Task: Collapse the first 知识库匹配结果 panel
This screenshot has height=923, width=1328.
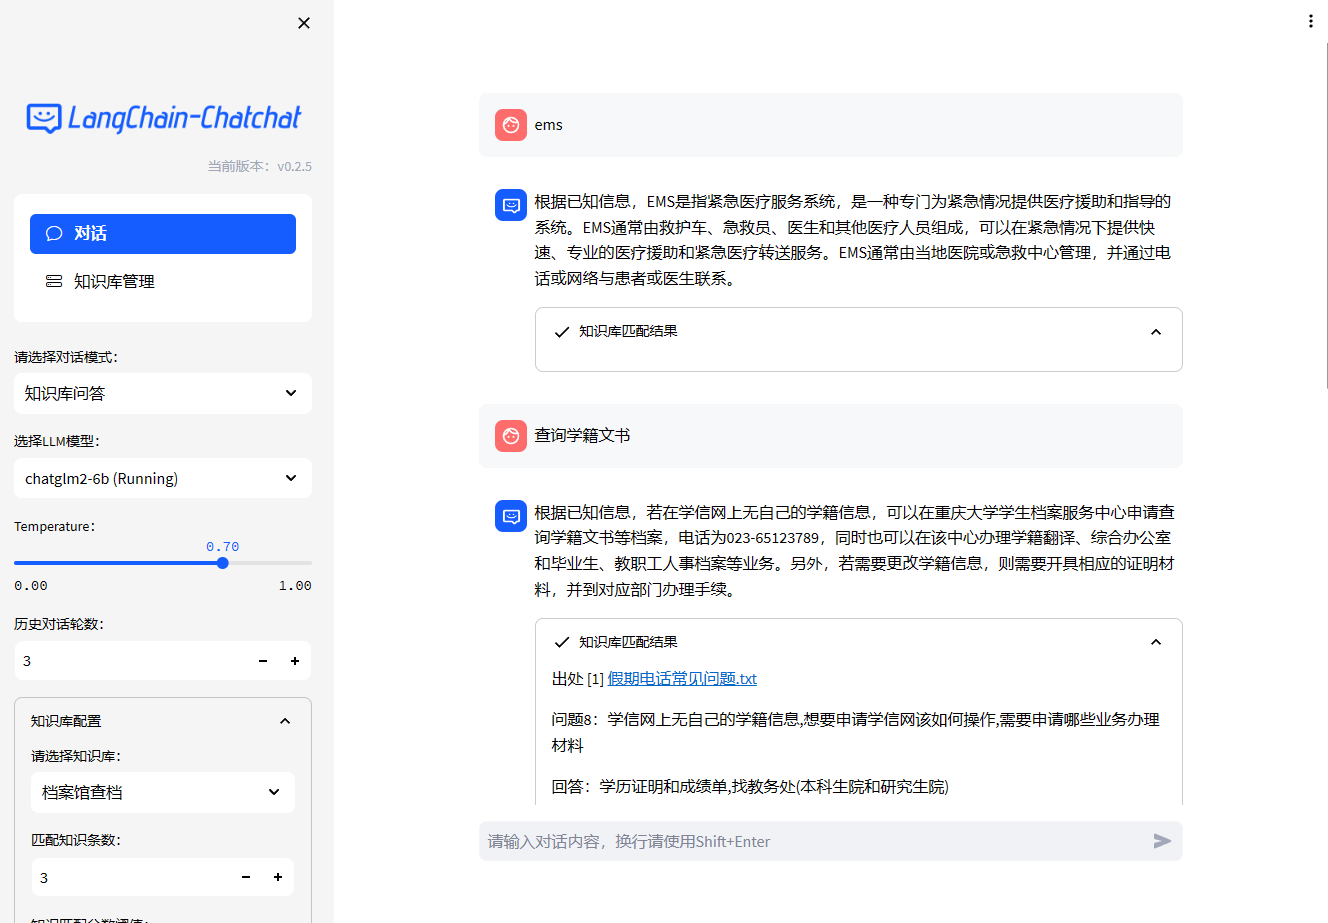Action: (1155, 332)
